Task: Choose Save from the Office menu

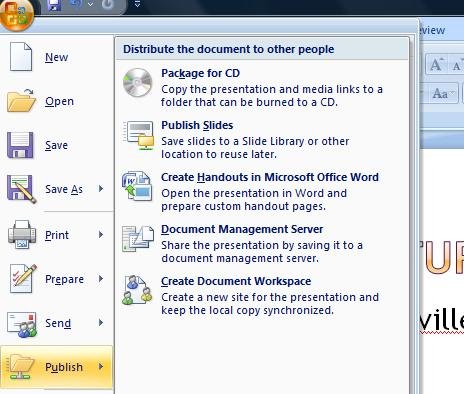Action: pyautogui.click(x=57, y=145)
